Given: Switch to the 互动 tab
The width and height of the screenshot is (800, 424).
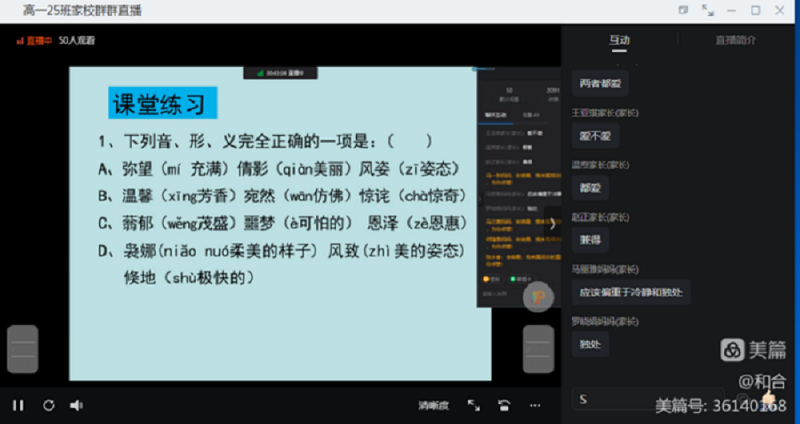Looking at the screenshot, I should click(620, 40).
